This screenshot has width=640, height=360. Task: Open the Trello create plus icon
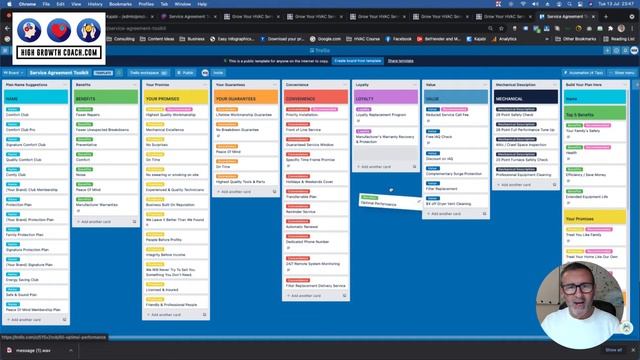607,51
